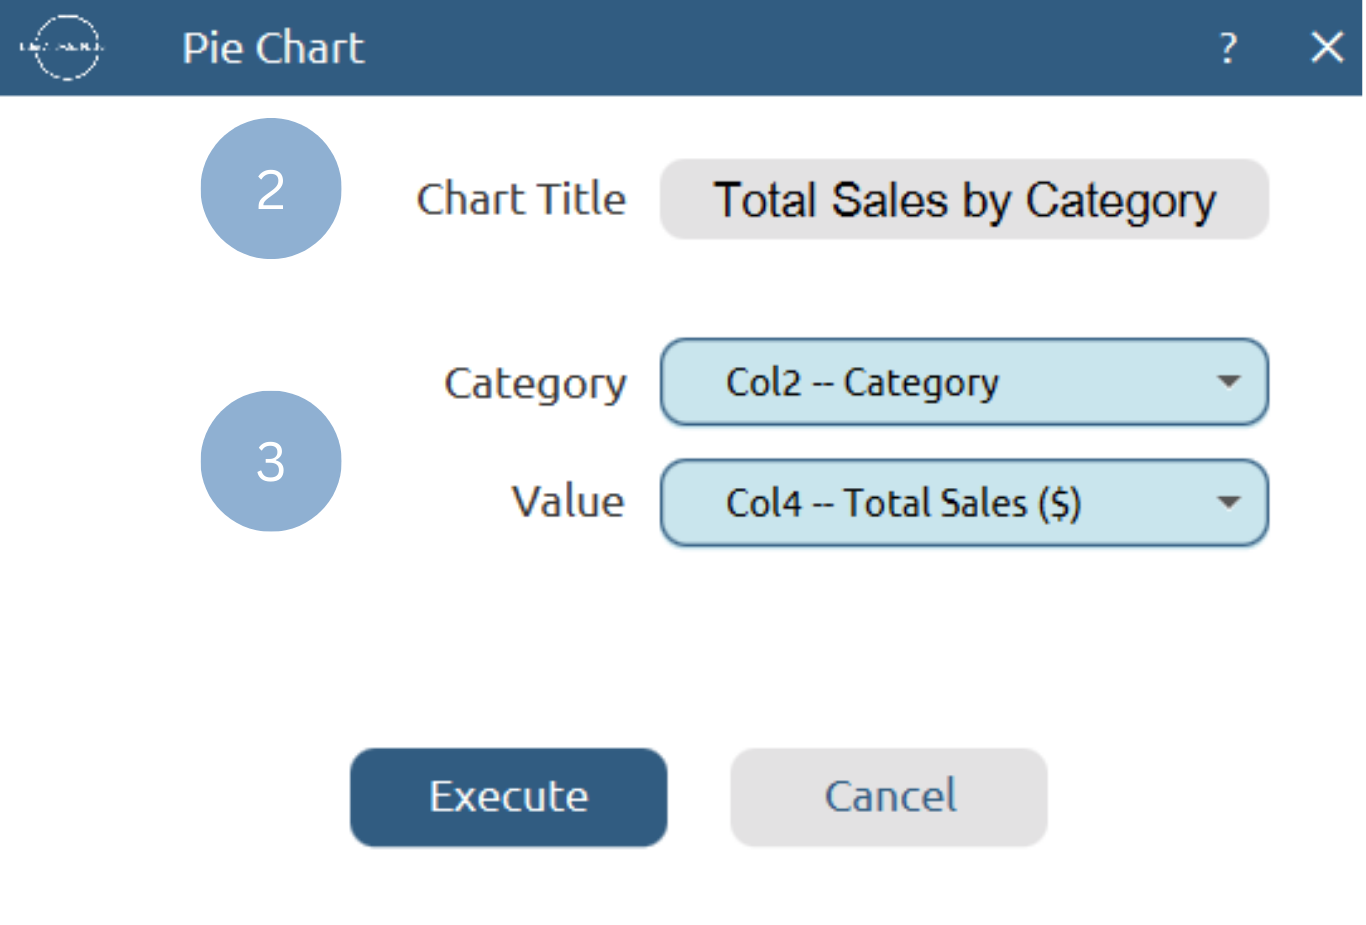Image resolution: width=1366 pixels, height=925 pixels.
Task: Click the Total Sales by Category title field
Action: (963, 200)
